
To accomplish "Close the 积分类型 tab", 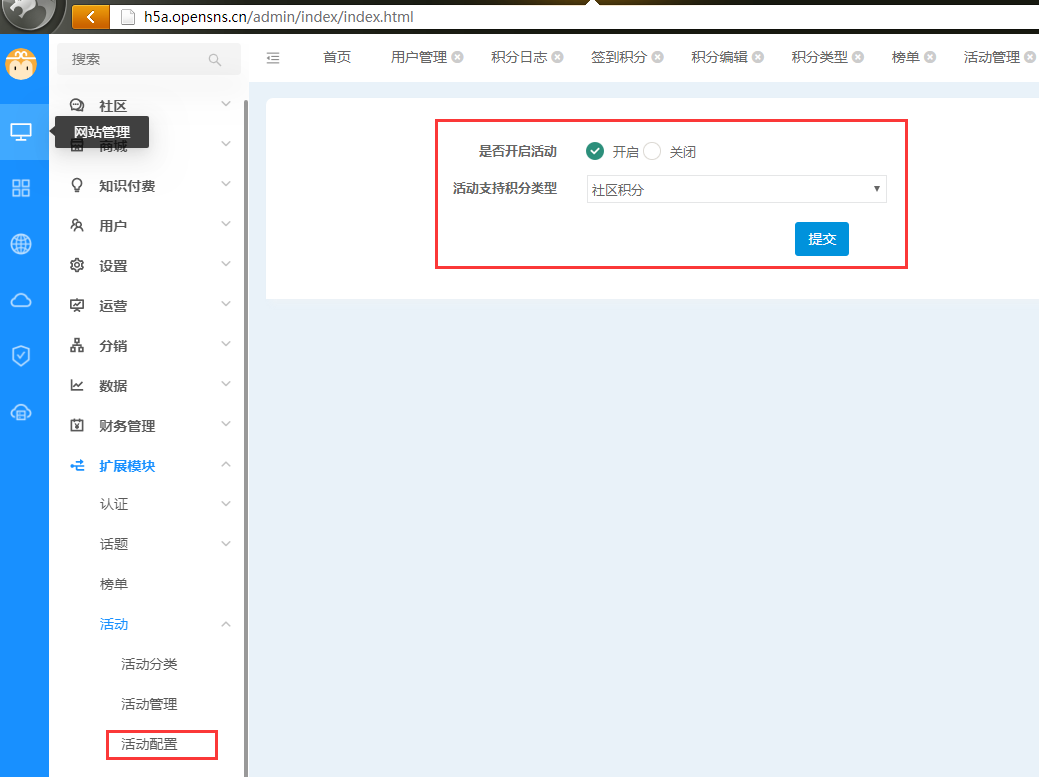I will pos(858,57).
